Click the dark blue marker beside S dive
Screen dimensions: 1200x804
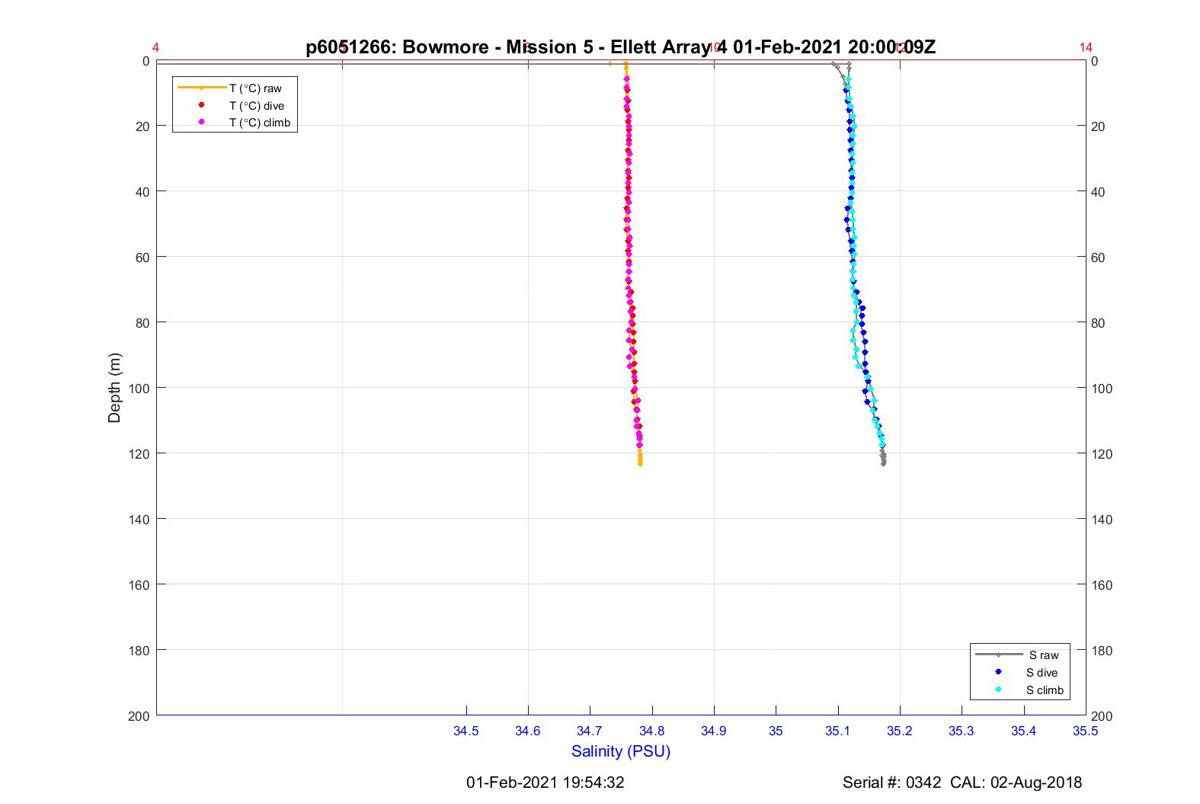(x=999, y=672)
